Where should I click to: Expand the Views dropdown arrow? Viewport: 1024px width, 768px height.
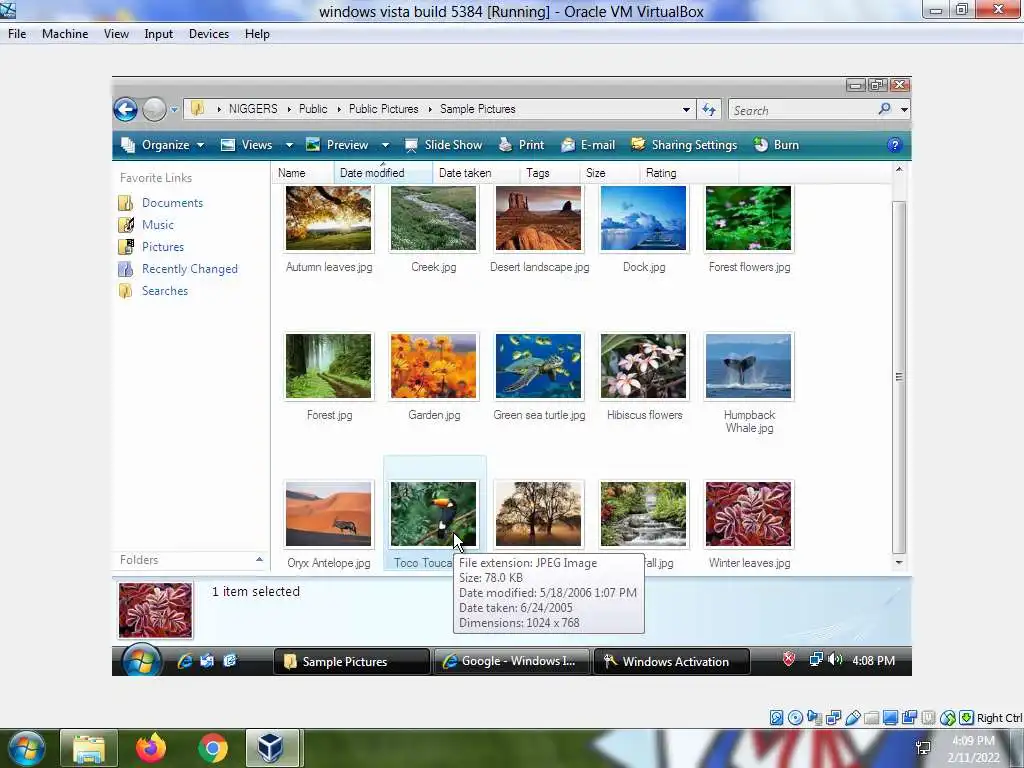(x=289, y=145)
